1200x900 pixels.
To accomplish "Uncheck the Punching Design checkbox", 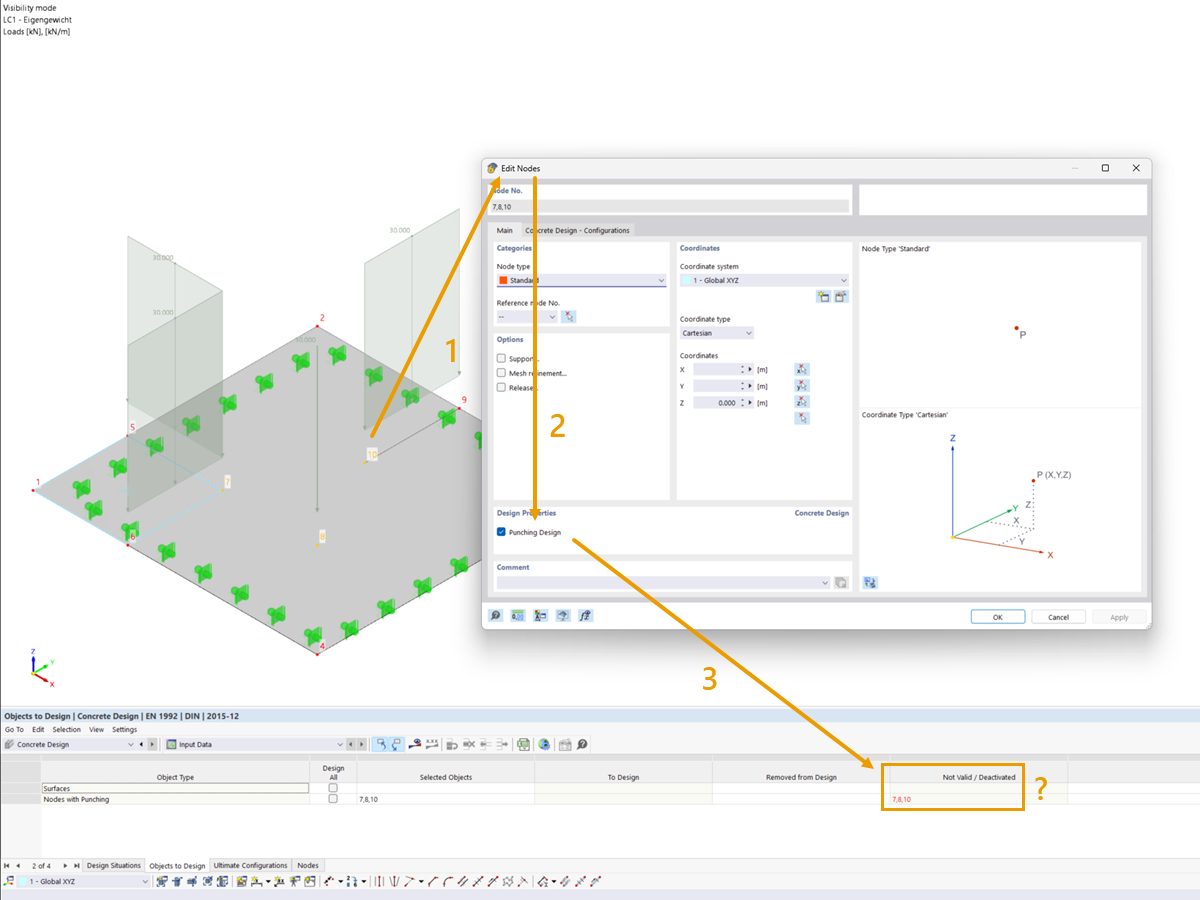I will tap(501, 532).
